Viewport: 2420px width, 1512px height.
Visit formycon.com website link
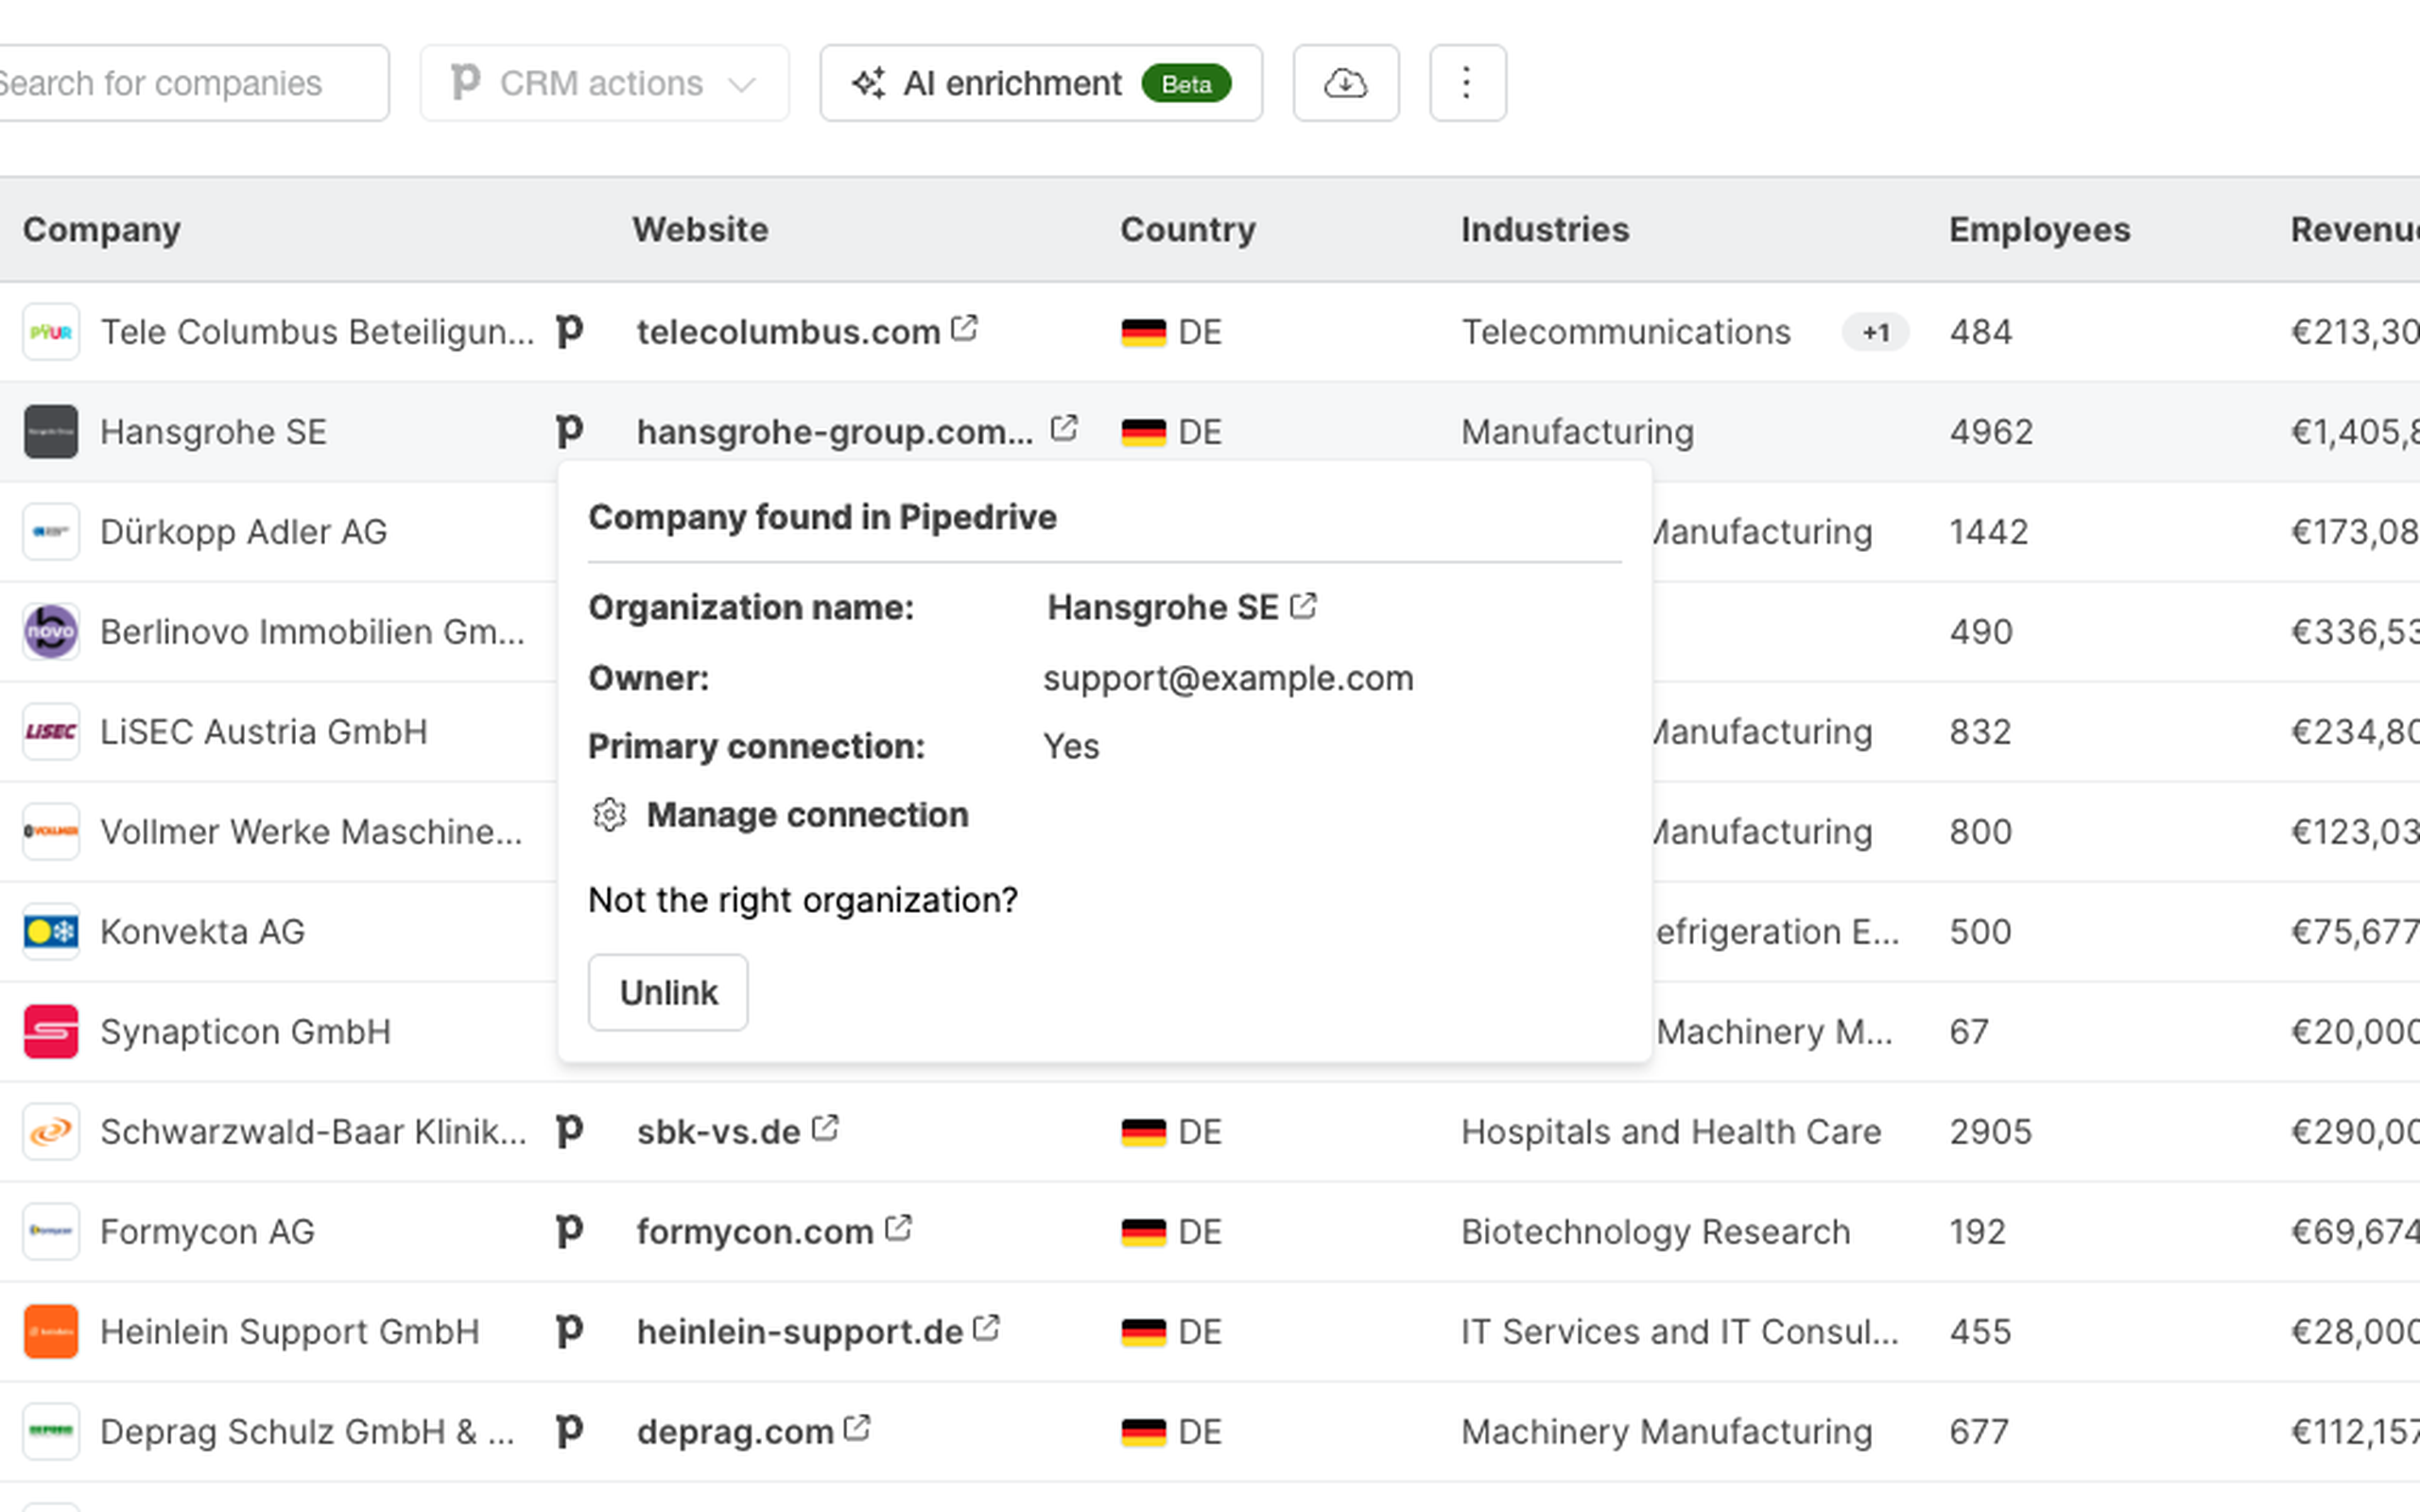pos(755,1231)
